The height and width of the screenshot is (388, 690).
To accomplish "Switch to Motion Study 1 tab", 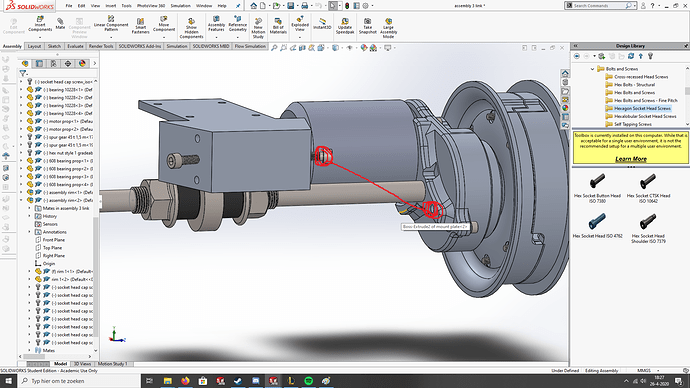I will [112, 364].
